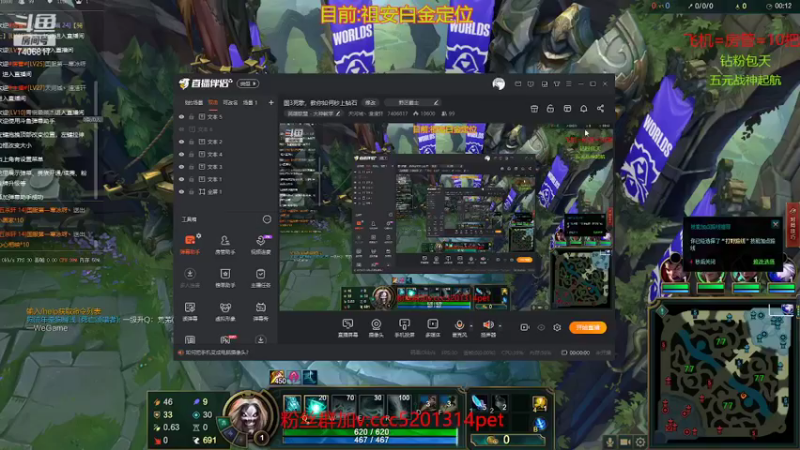The image size is (800, 450).
Task: Click the shop icon in companion header row
Action: [x=534, y=108]
